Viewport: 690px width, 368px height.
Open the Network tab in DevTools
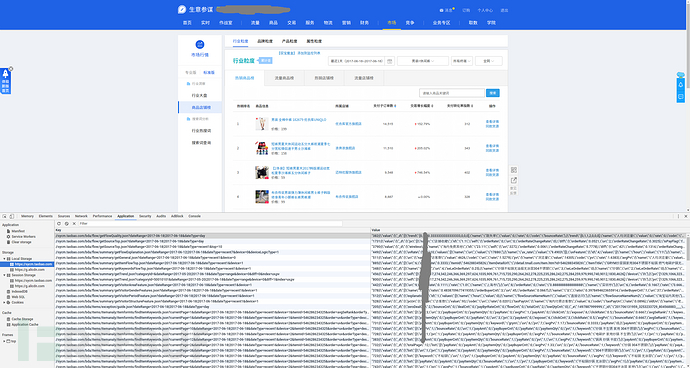click(x=81, y=216)
